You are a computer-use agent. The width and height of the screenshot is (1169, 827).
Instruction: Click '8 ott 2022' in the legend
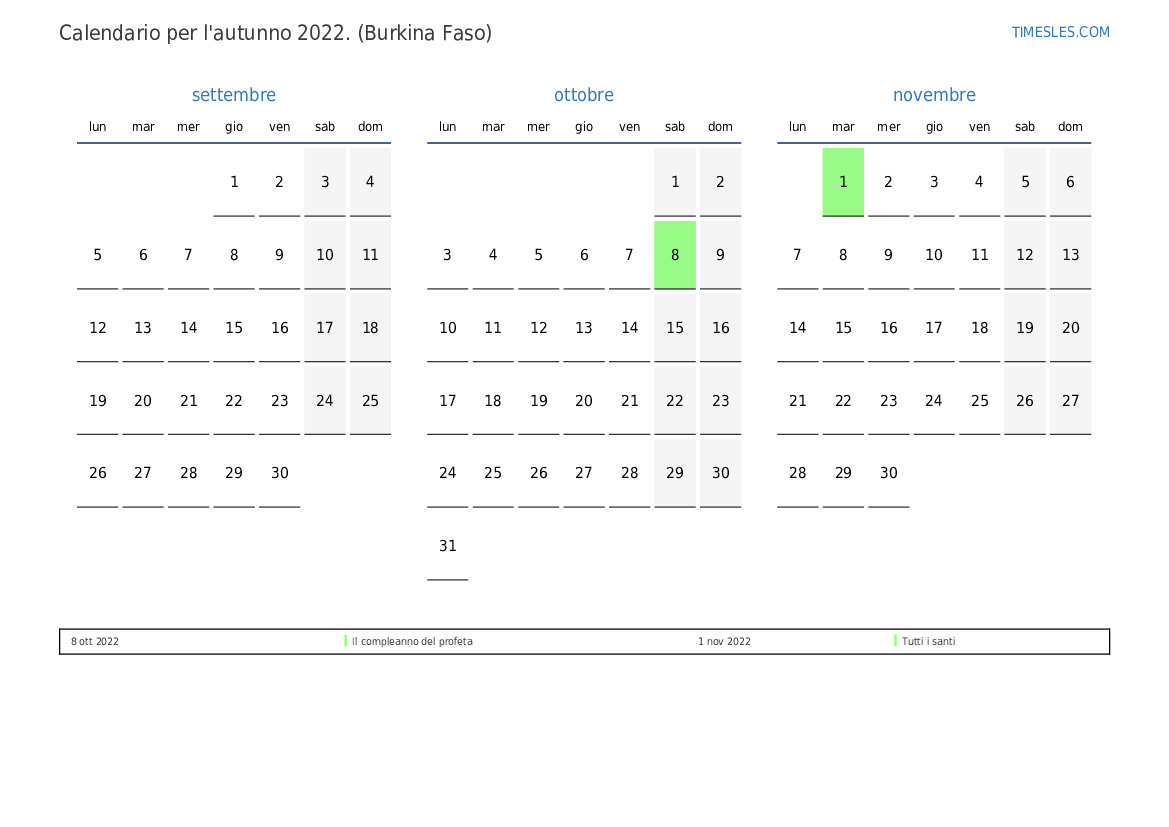click(95, 641)
